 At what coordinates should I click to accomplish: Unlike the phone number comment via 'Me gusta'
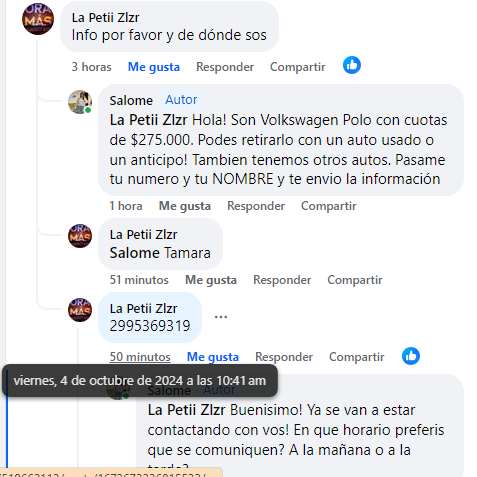click(213, 357)
